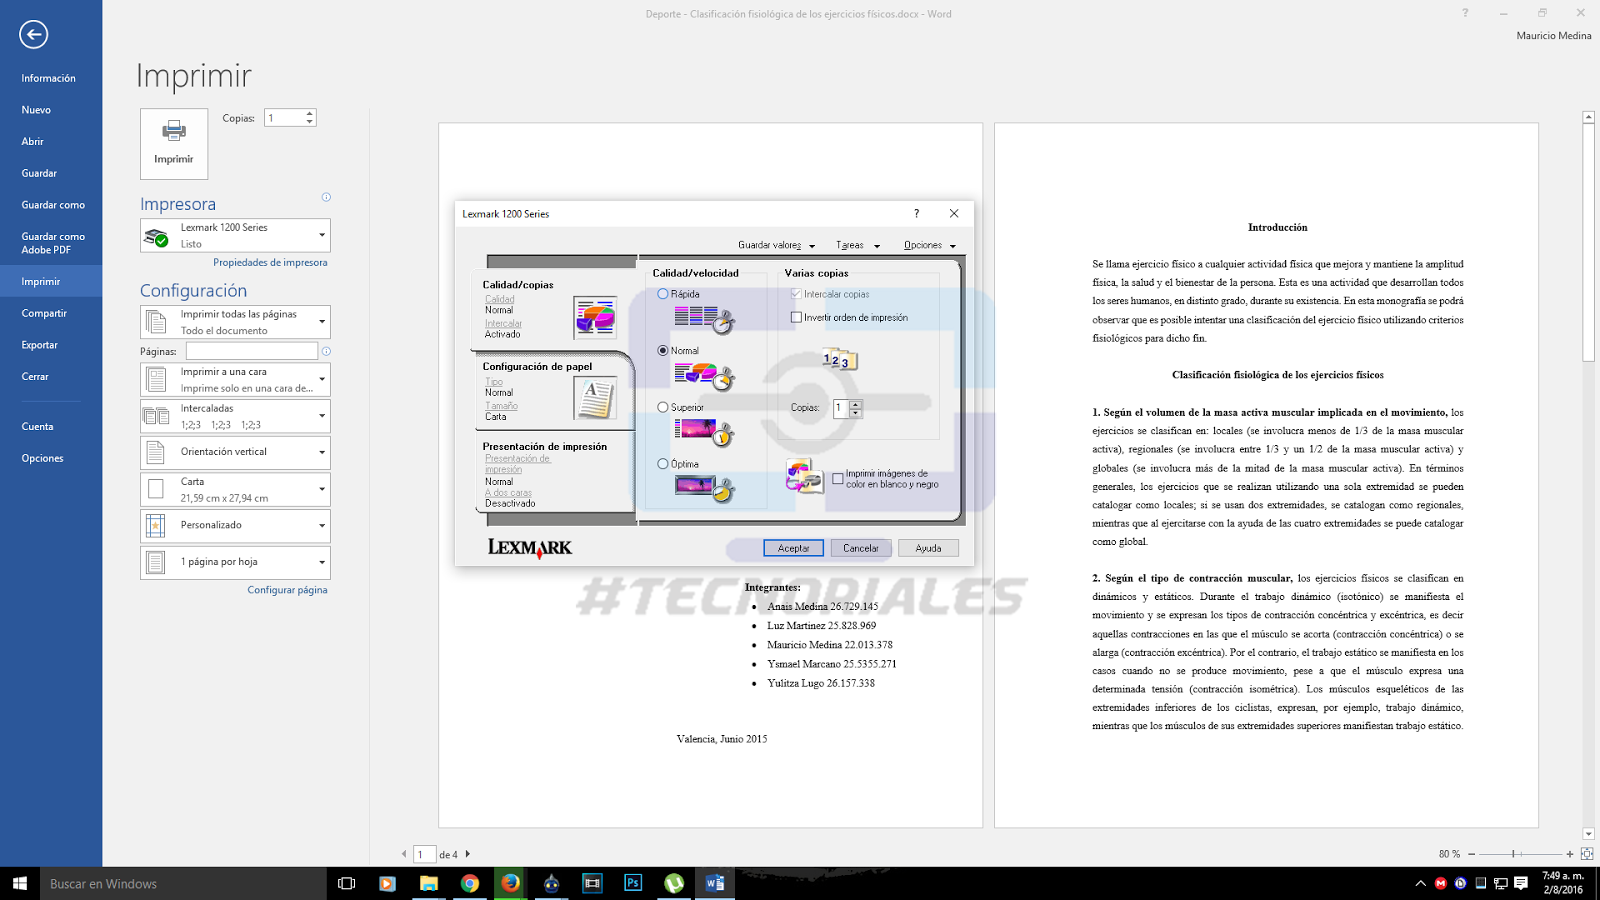The height and width of the screenshot is (900, 1600).
Task: Open the Windows Start menu
Action: (20, 884)
